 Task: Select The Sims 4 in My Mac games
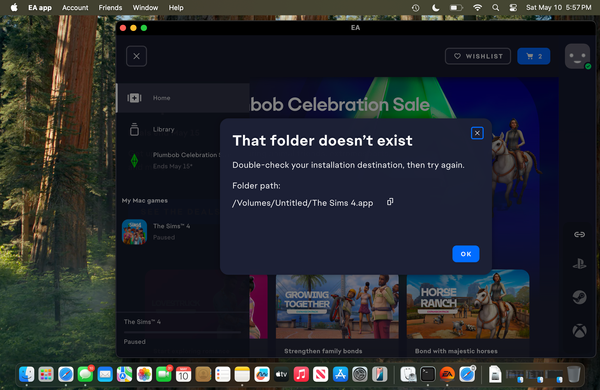[x=168, y=232]
